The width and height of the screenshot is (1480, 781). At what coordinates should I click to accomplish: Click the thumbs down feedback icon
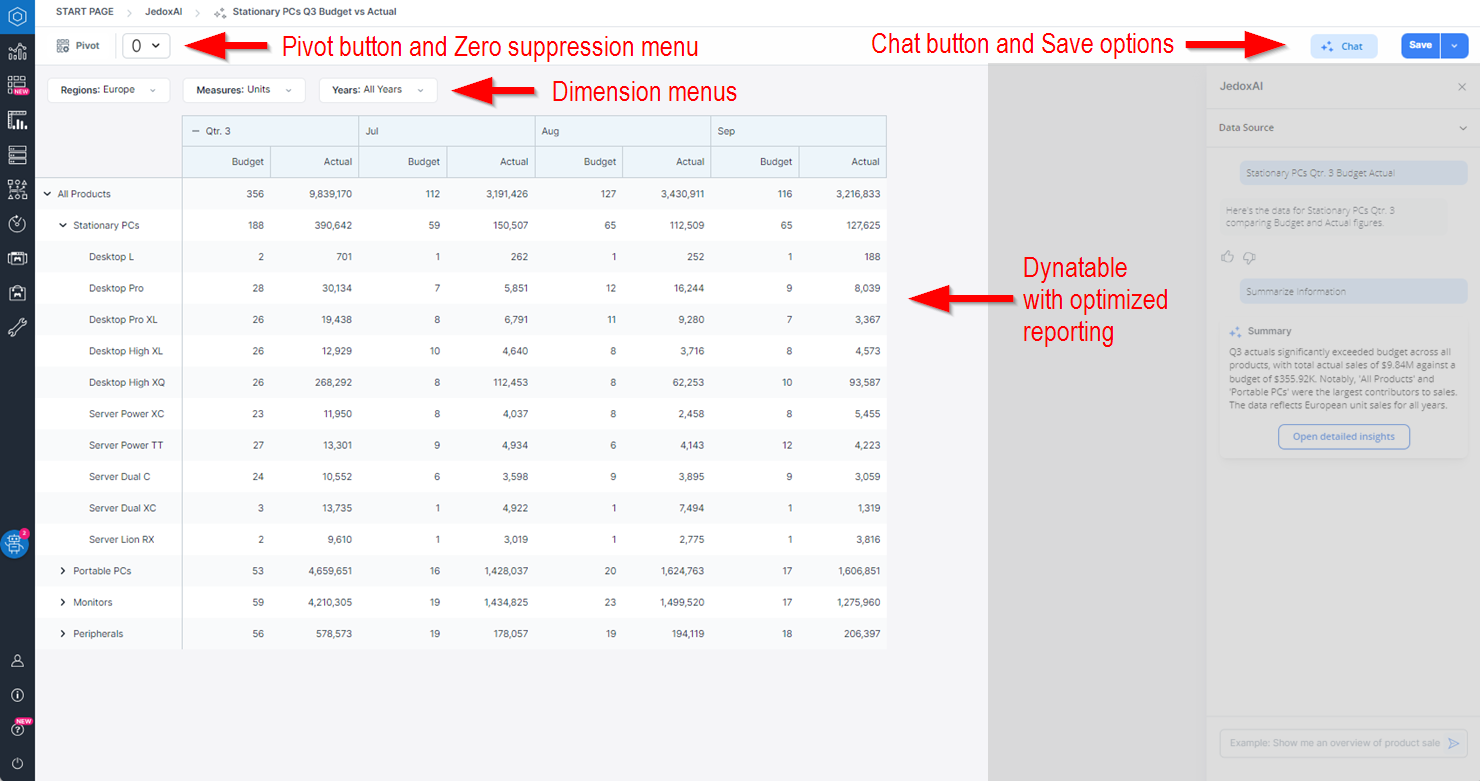pos(1249,257)
